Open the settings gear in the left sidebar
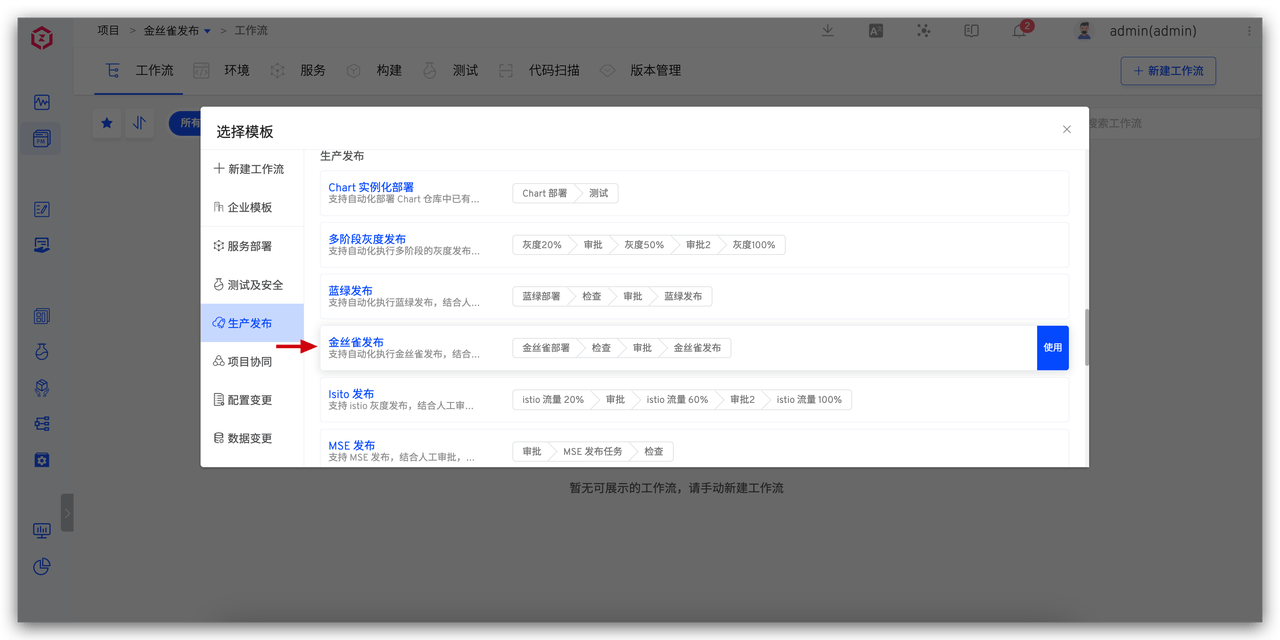1280x640 pixels. pos(41,459)
